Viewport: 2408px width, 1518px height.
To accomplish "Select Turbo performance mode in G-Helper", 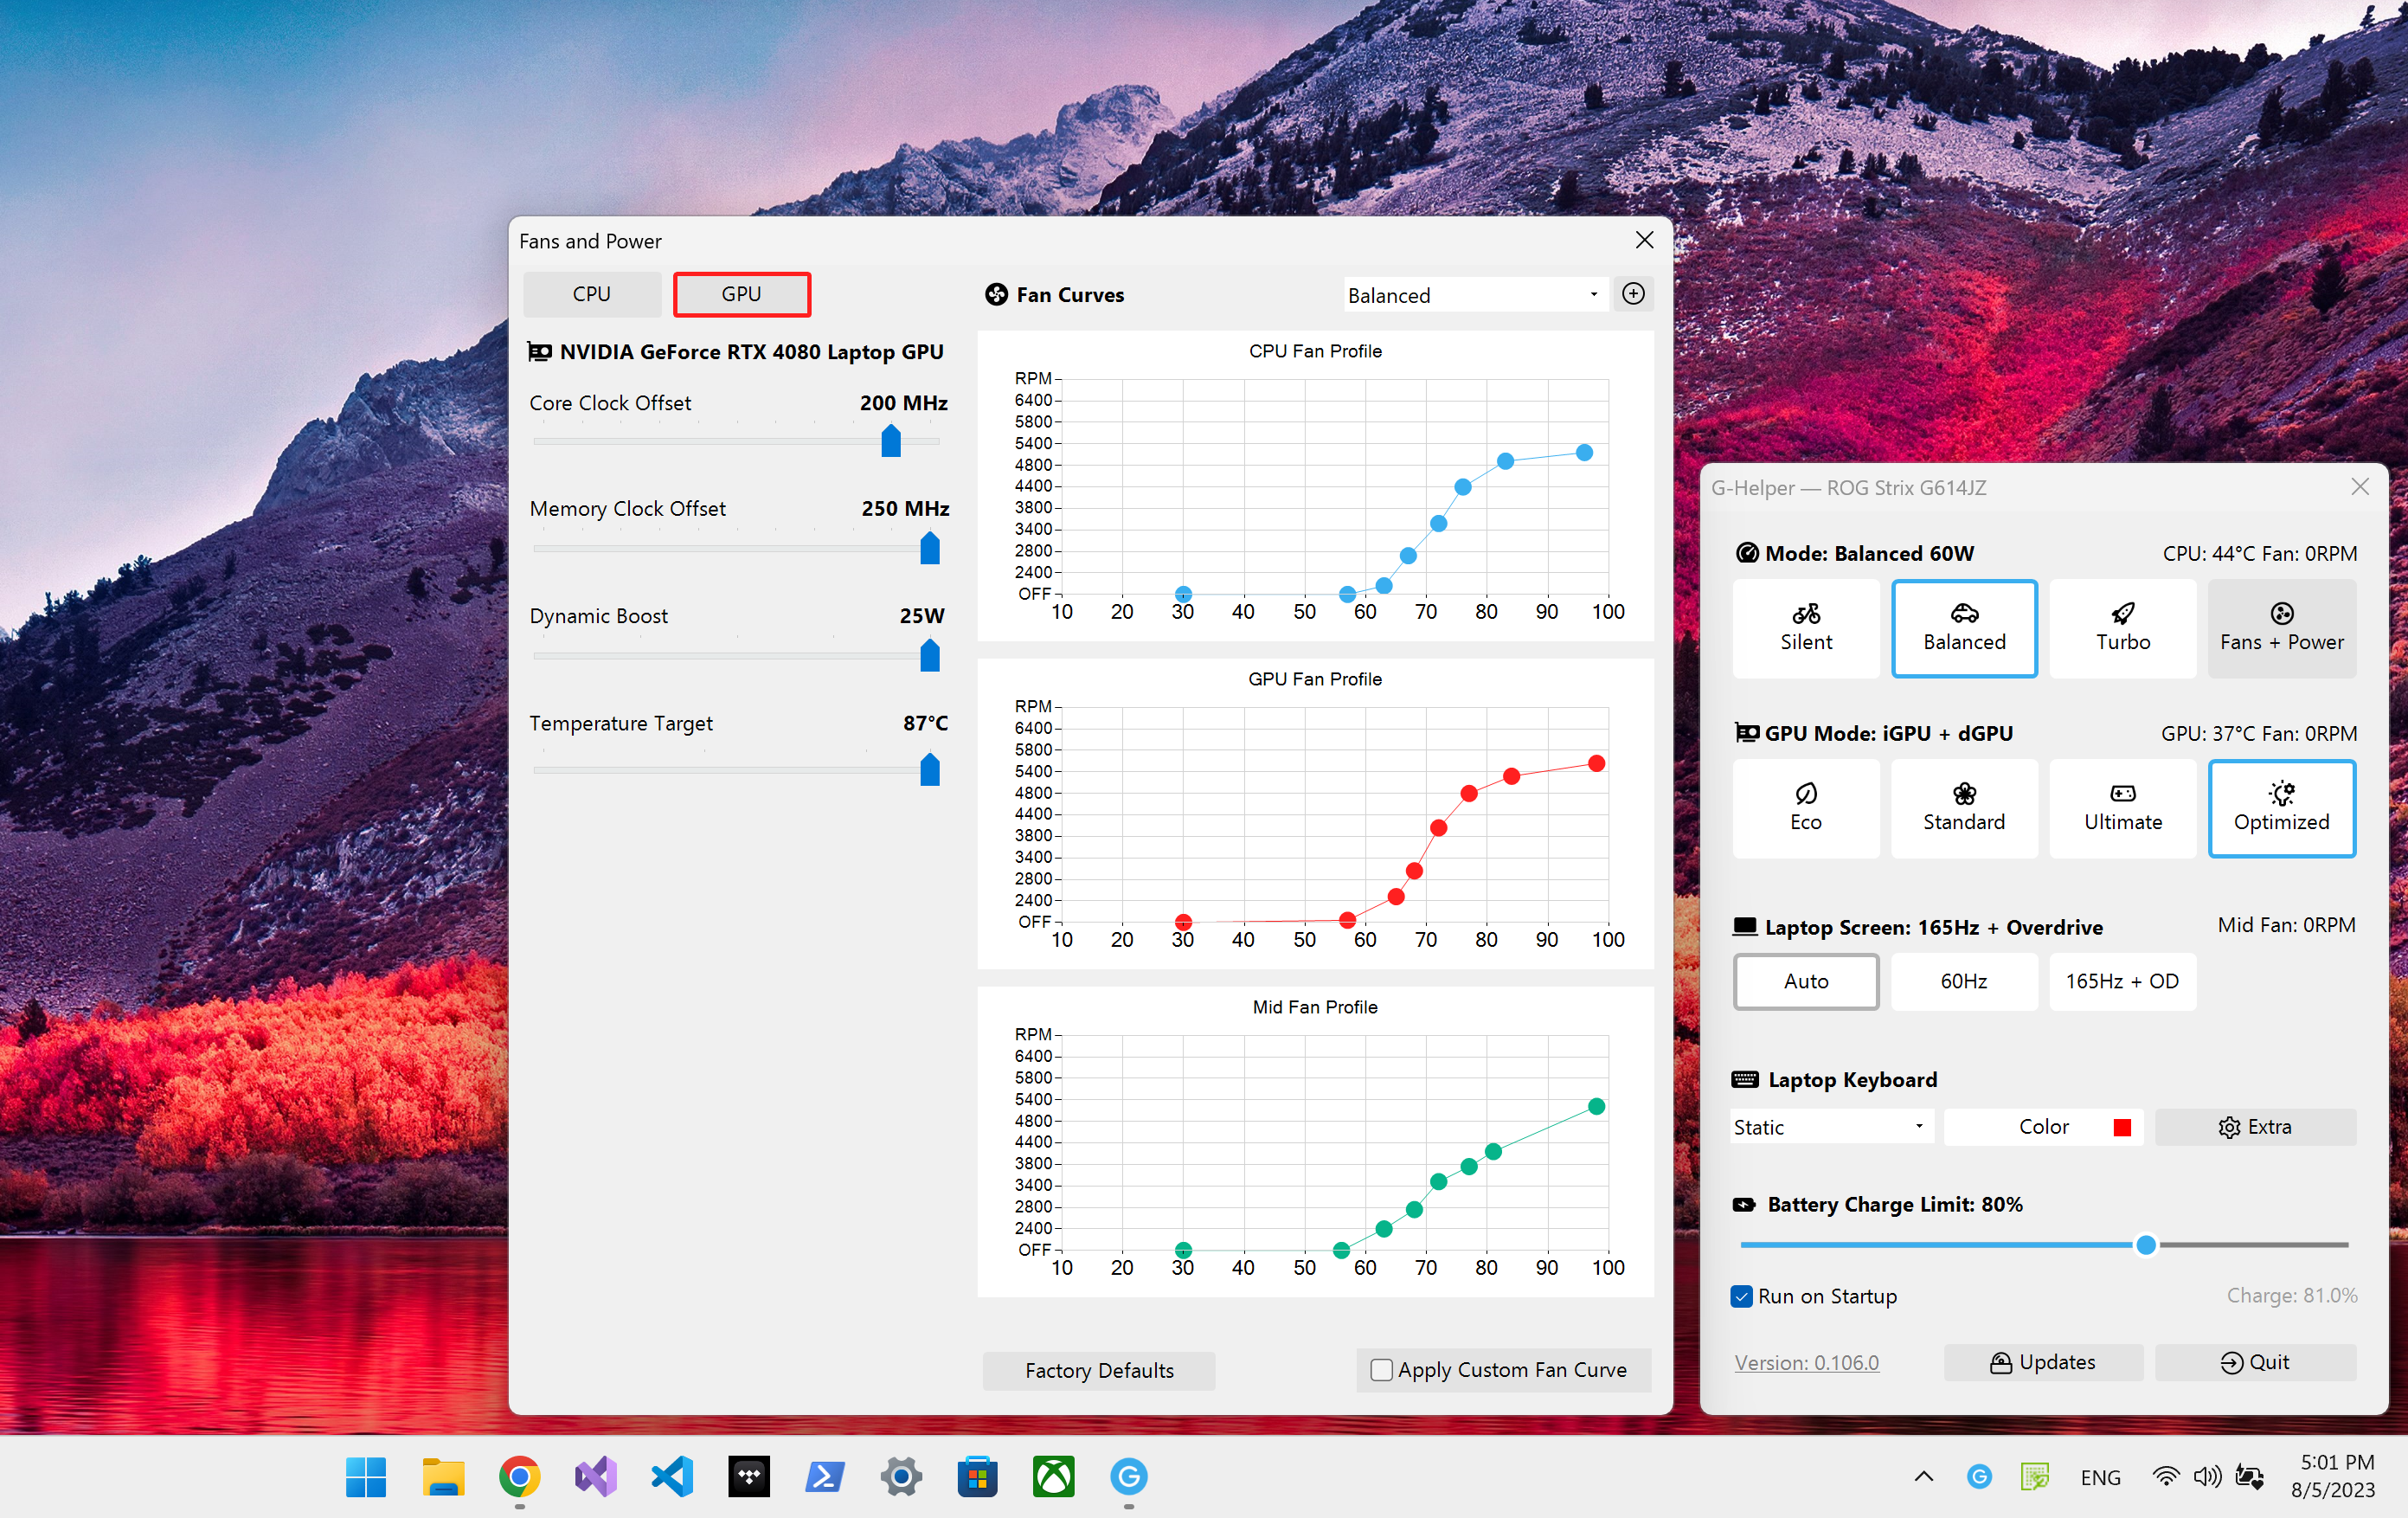I will pyautogui.click(x=2122, y=628).
